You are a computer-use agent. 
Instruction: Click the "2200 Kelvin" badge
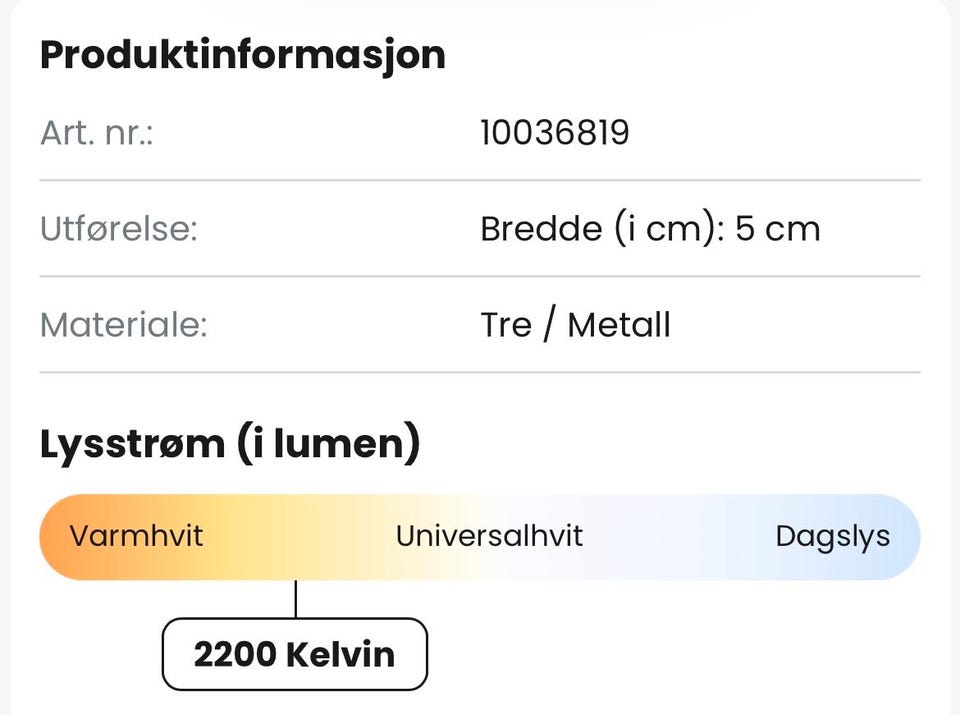pos(294,654)
